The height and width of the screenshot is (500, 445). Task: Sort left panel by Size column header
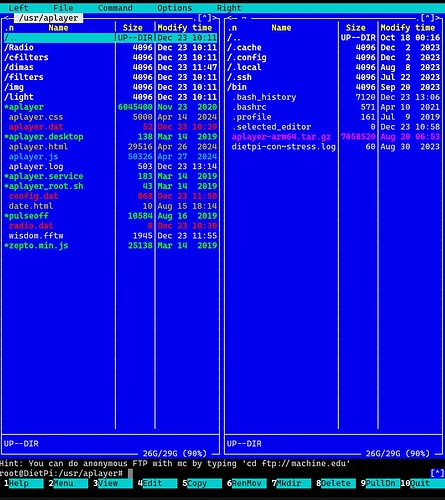pos(133,28)
